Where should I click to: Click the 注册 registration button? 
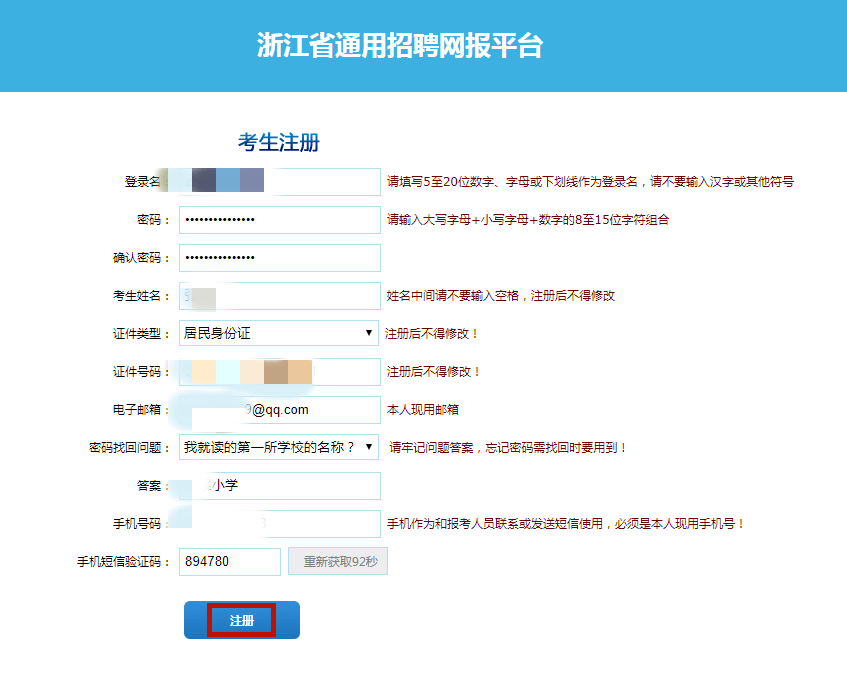[241, 619]
